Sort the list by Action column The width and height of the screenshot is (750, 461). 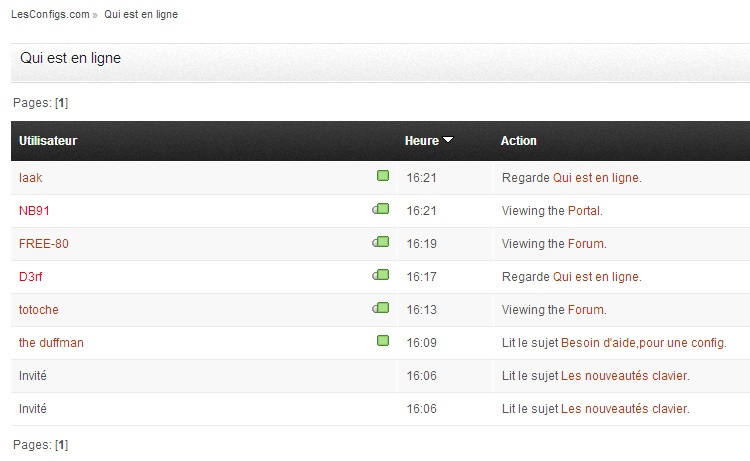518,141
